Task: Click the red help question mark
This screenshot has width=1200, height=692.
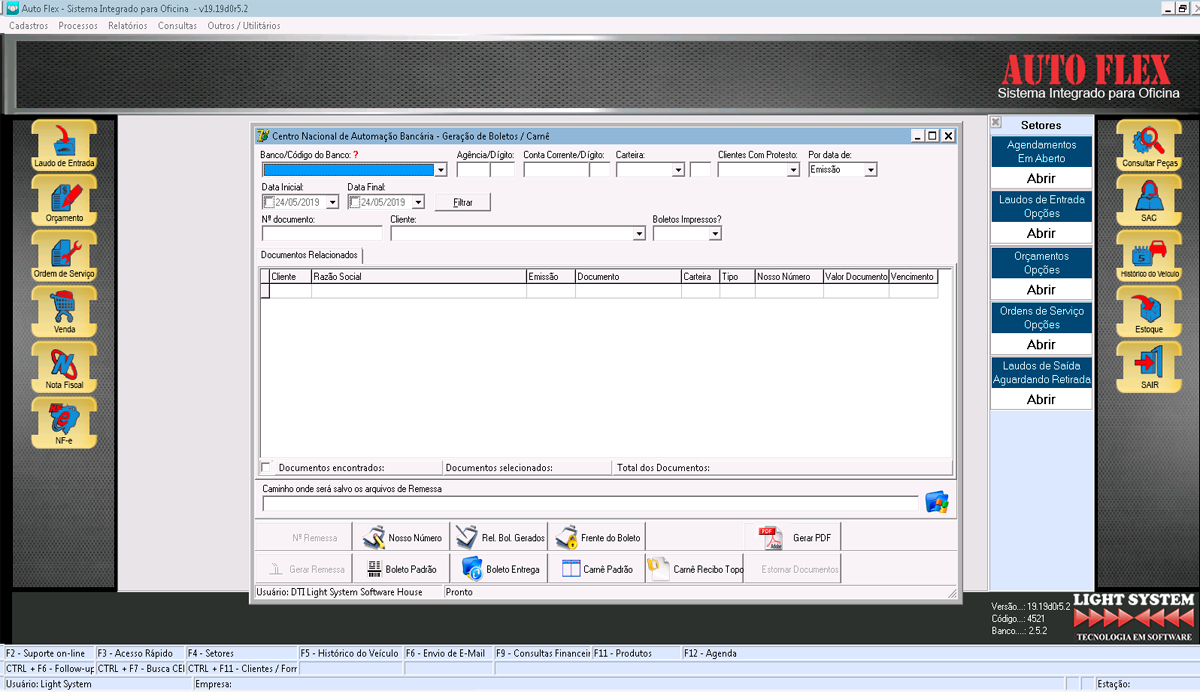Action: [355, 155]
